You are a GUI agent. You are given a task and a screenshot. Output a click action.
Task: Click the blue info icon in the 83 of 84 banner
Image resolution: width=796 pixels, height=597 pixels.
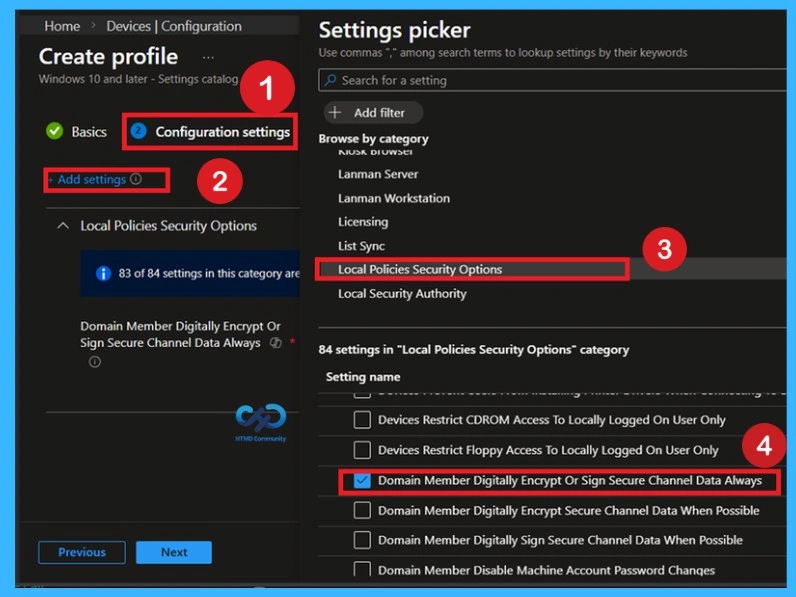pos(104,274)
